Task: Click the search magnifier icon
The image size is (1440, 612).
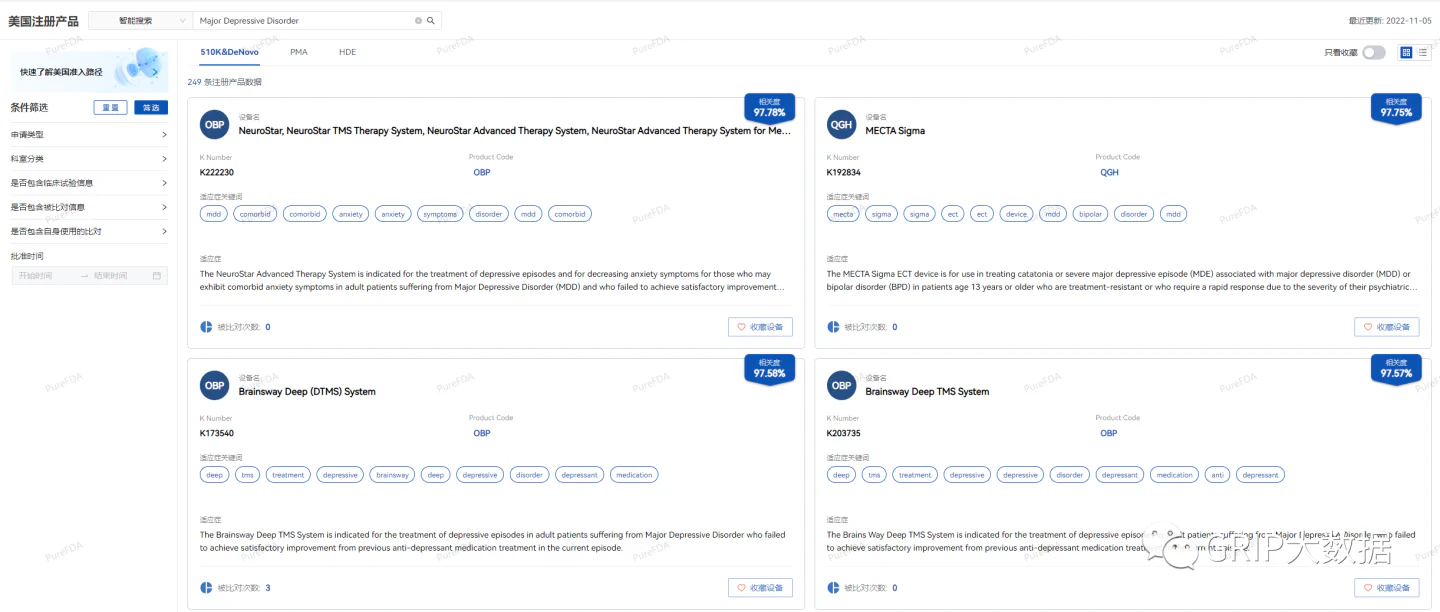Action: (431, 20)
